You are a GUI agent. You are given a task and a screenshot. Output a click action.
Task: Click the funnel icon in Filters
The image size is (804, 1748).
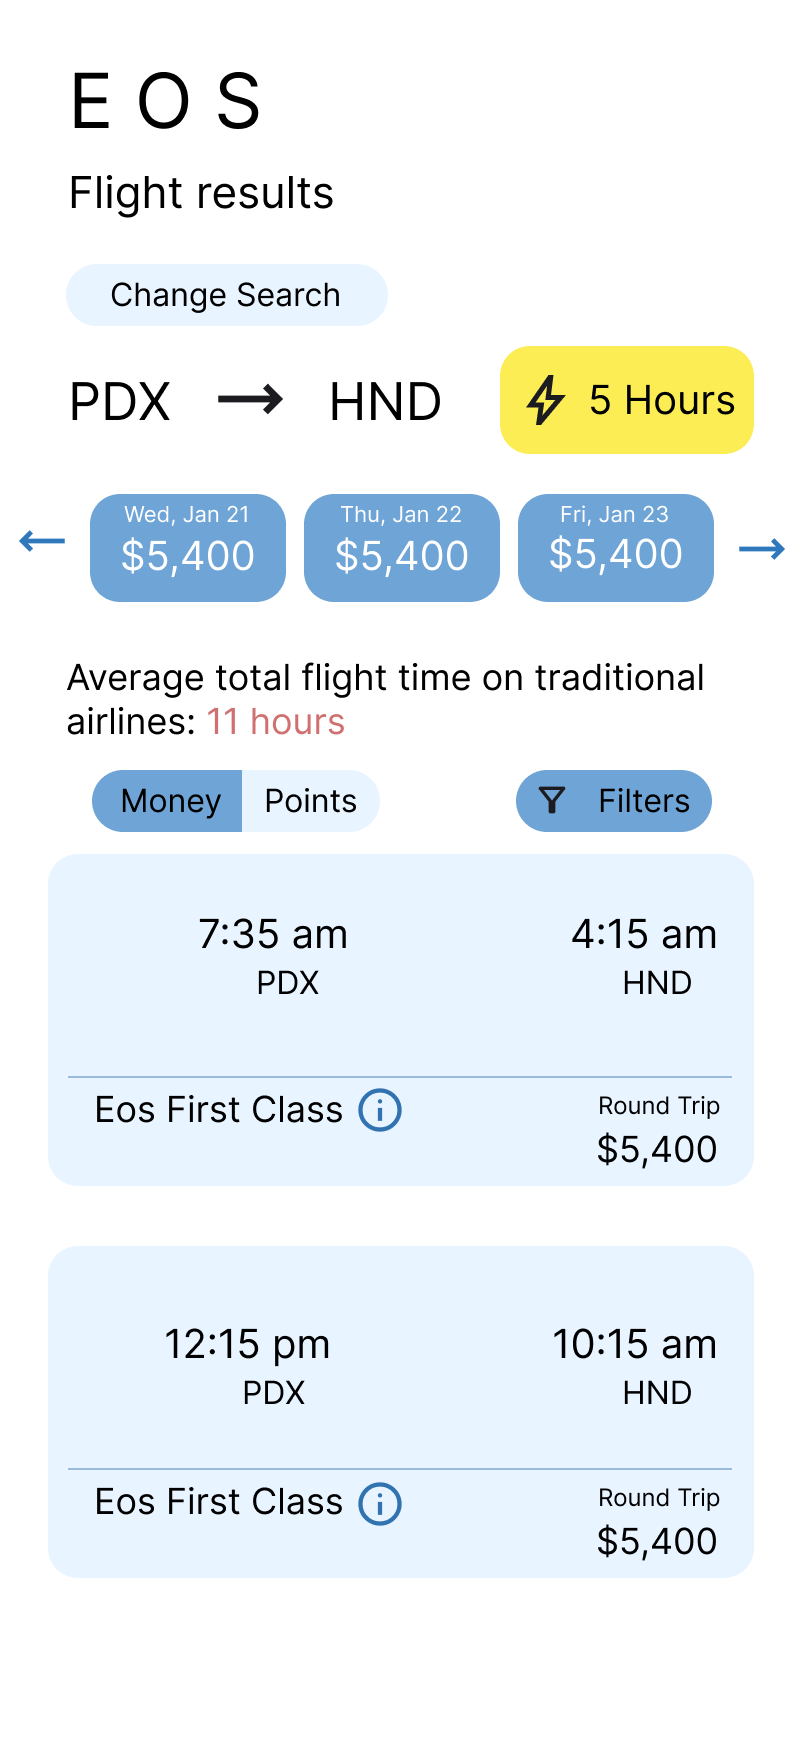(552, 800)
